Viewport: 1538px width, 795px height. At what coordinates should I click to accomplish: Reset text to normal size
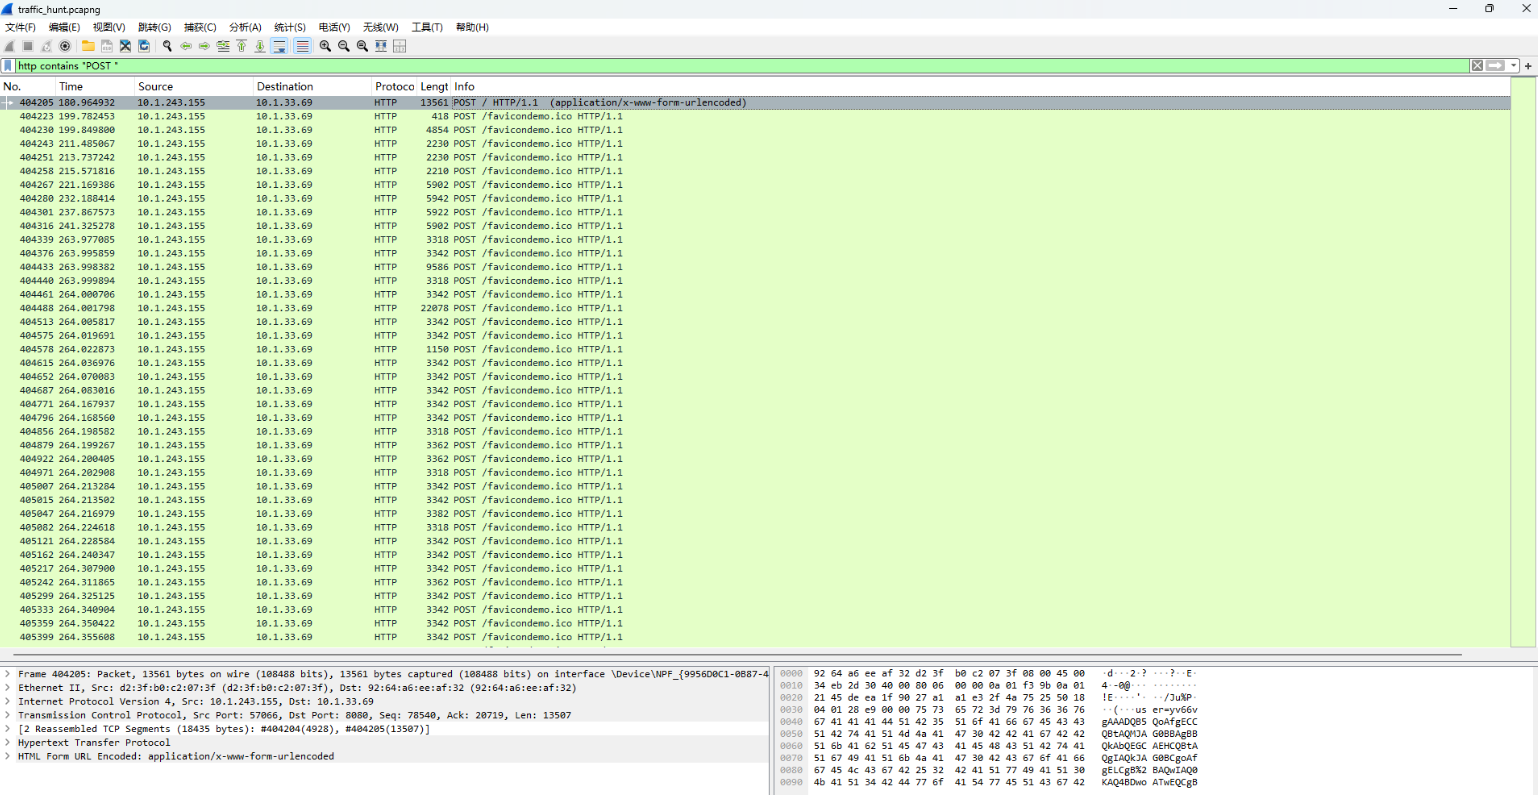pyautogui.click(x=362, y=46)
